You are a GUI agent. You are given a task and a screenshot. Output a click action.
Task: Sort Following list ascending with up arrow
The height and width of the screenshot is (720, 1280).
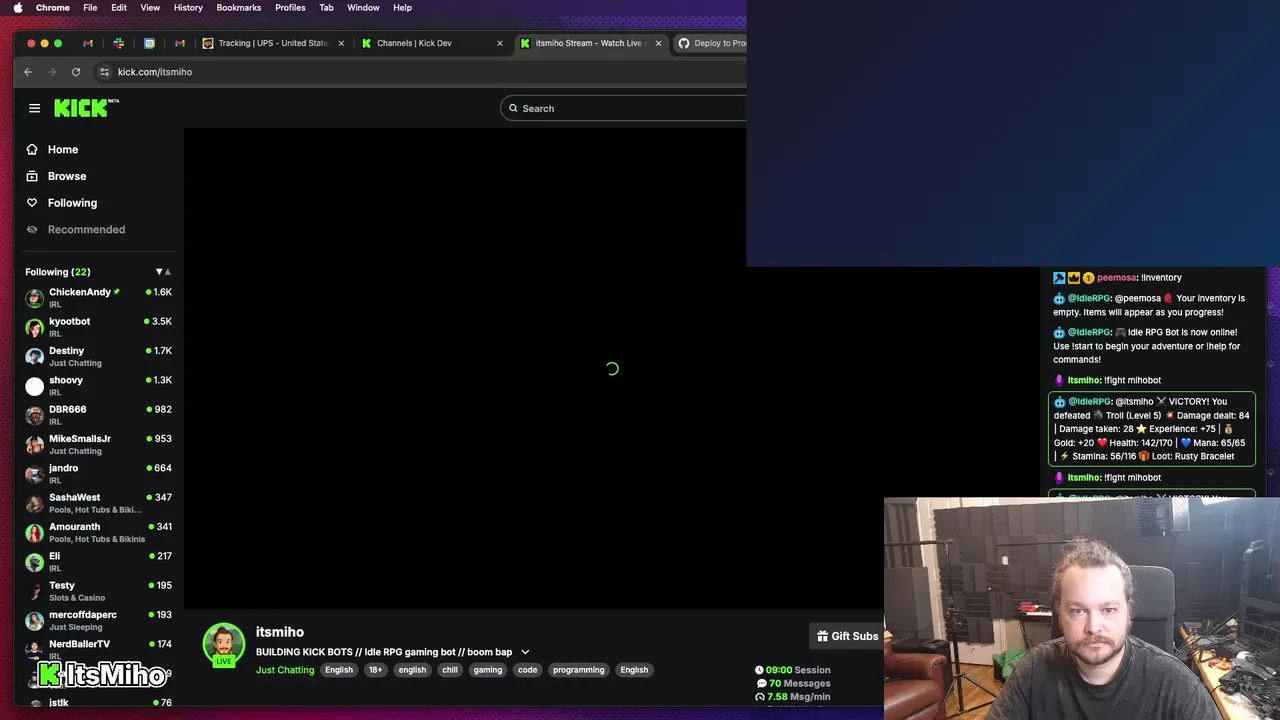tap(168, 272)
